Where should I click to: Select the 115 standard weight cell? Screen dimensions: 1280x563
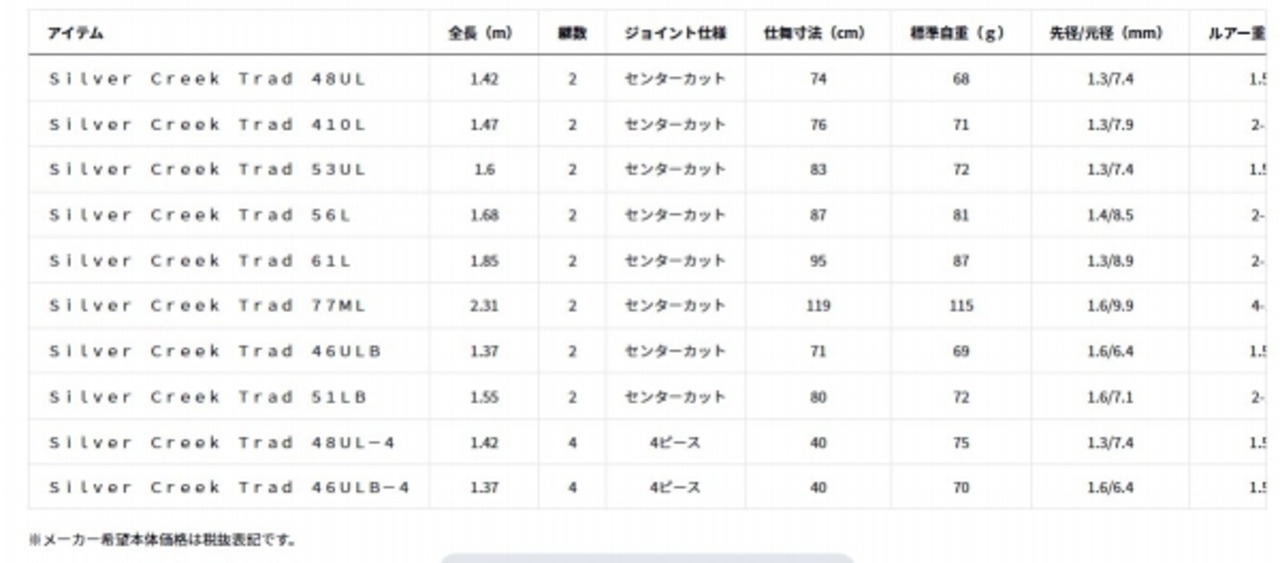tap(961, 306)
